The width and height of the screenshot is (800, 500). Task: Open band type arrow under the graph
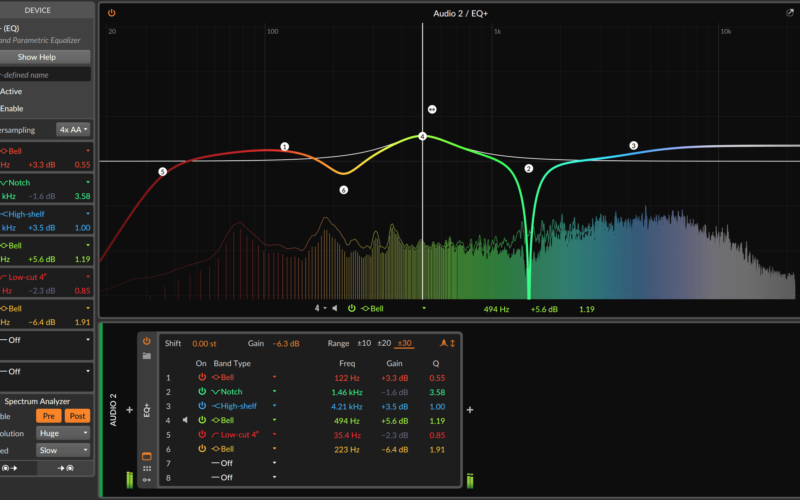point(424,308)
